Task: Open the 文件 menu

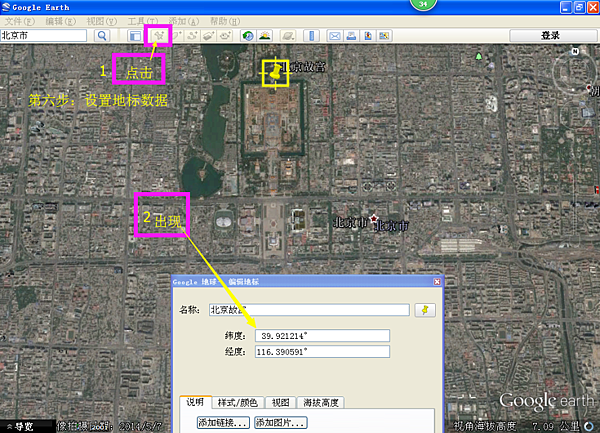Action: (20, 21)
